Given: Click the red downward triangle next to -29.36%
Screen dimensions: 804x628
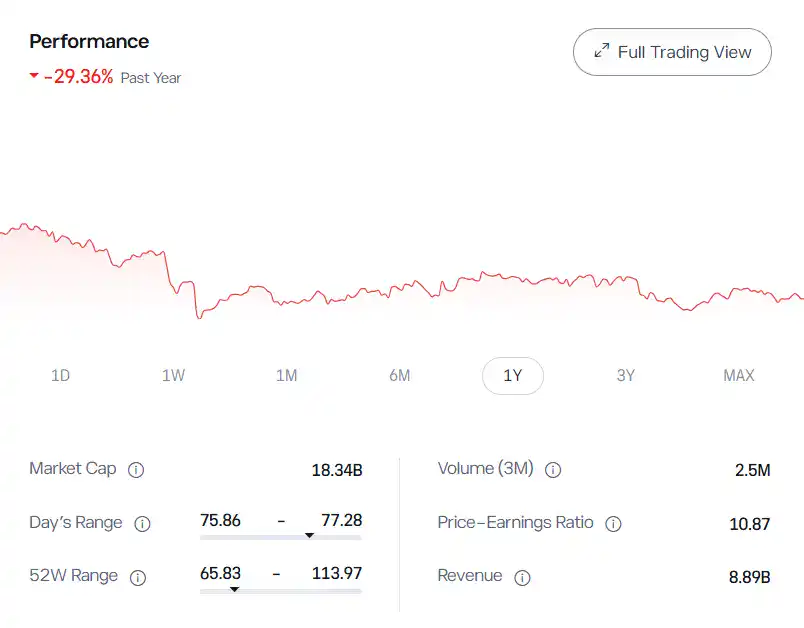Looking at the screenshot, I should 33,77.
